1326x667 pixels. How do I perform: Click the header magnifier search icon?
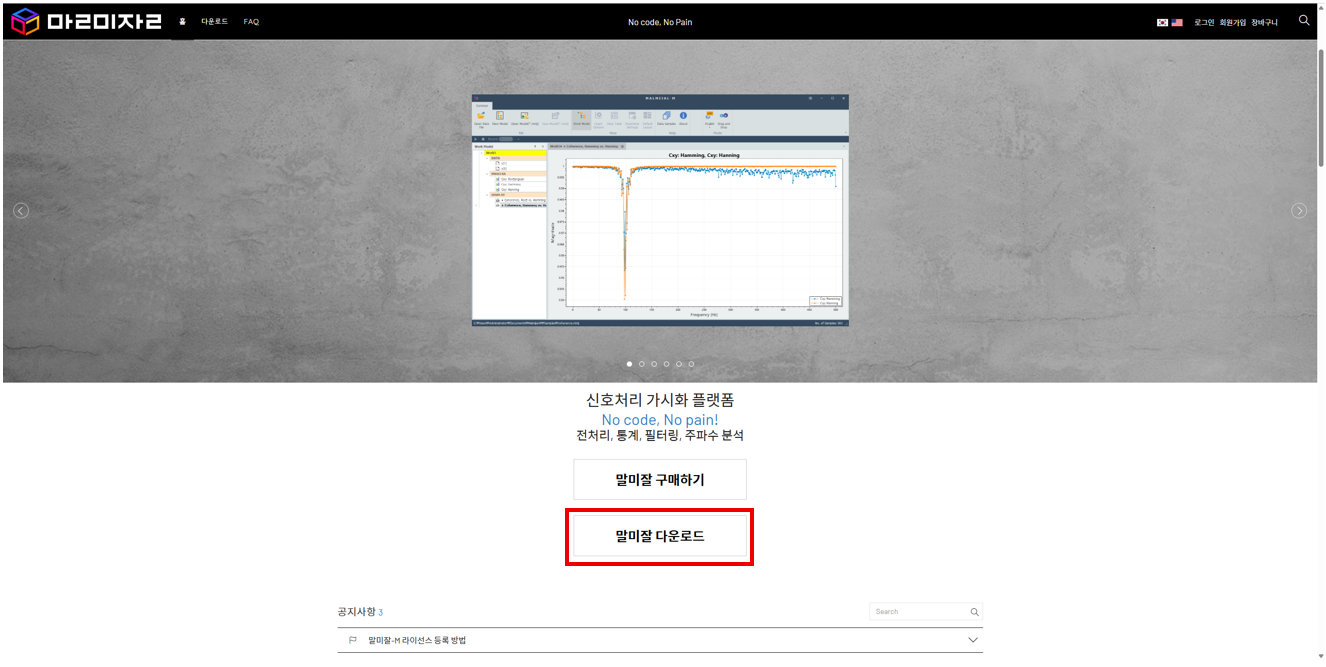pos(1304,20)
